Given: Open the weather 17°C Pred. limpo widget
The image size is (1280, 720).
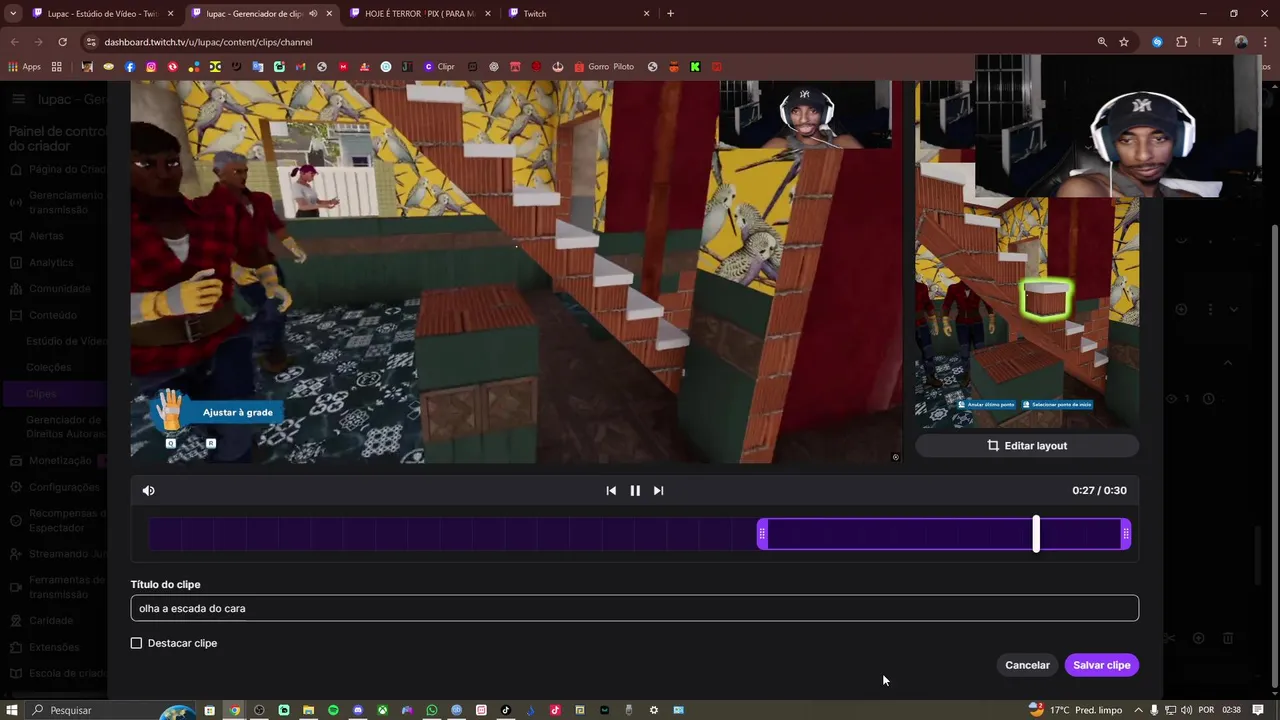Looking at the screenshot, I should click(1078, 710).
